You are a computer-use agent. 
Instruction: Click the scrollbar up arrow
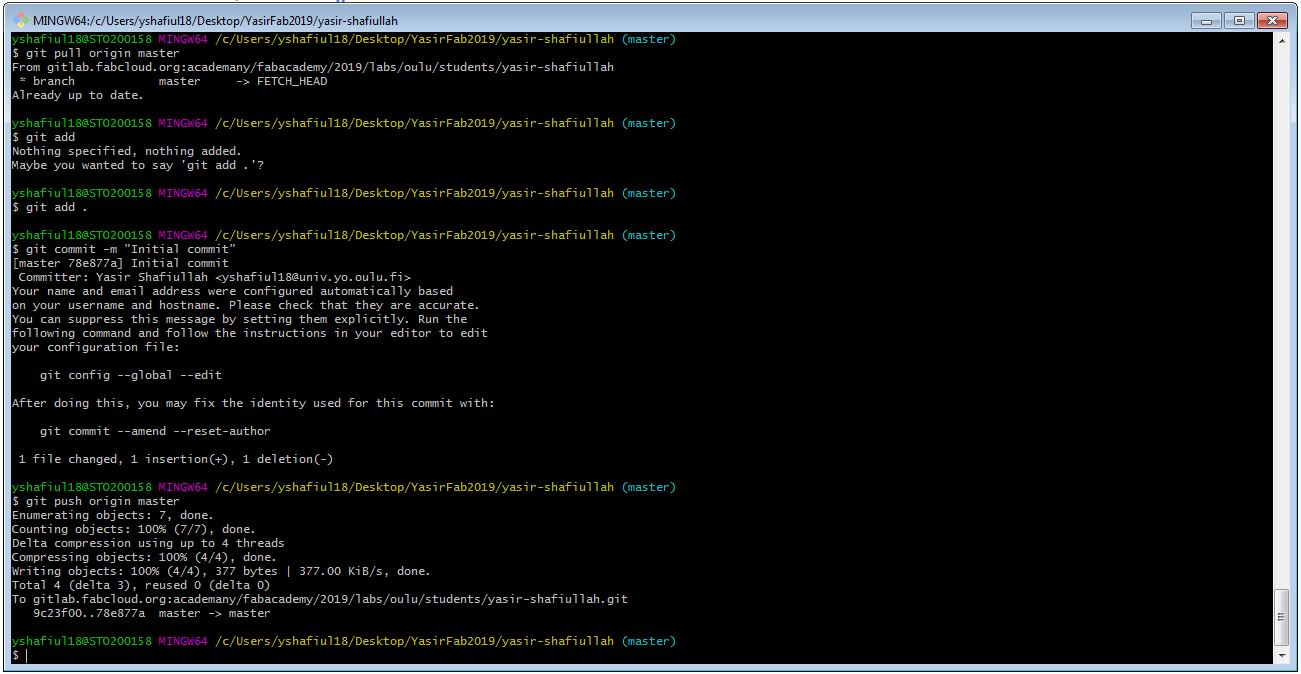point(1283,40)
